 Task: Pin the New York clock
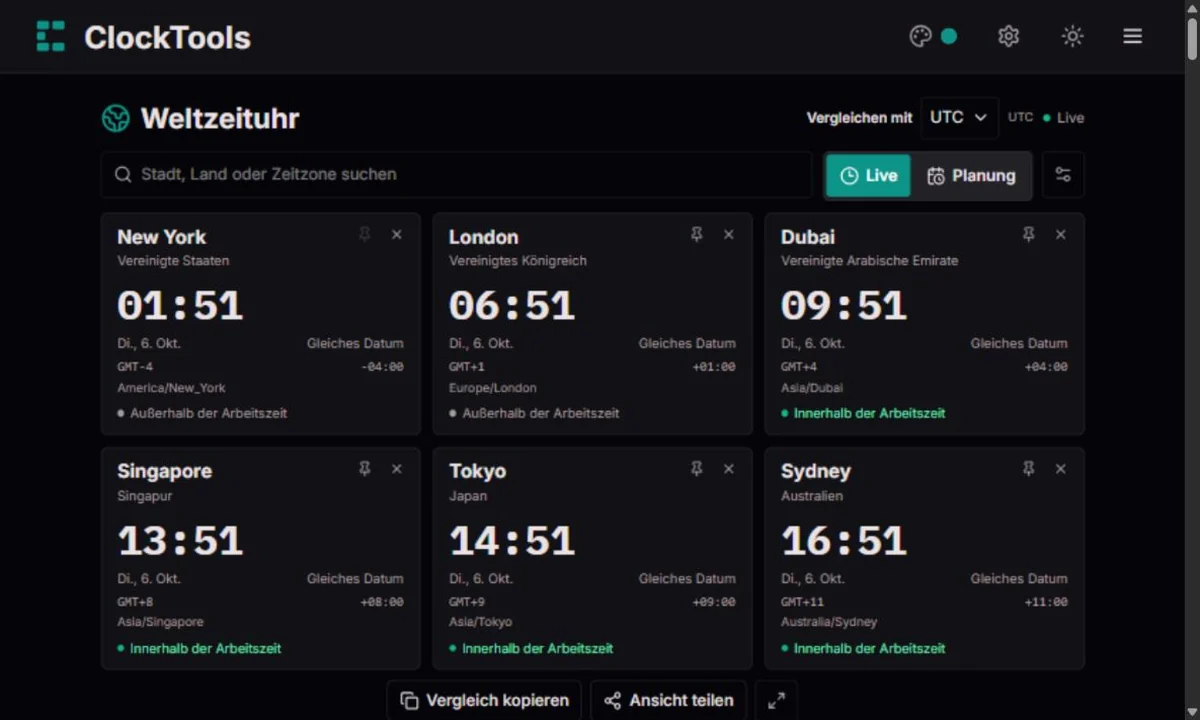click(x=365, y=234)
